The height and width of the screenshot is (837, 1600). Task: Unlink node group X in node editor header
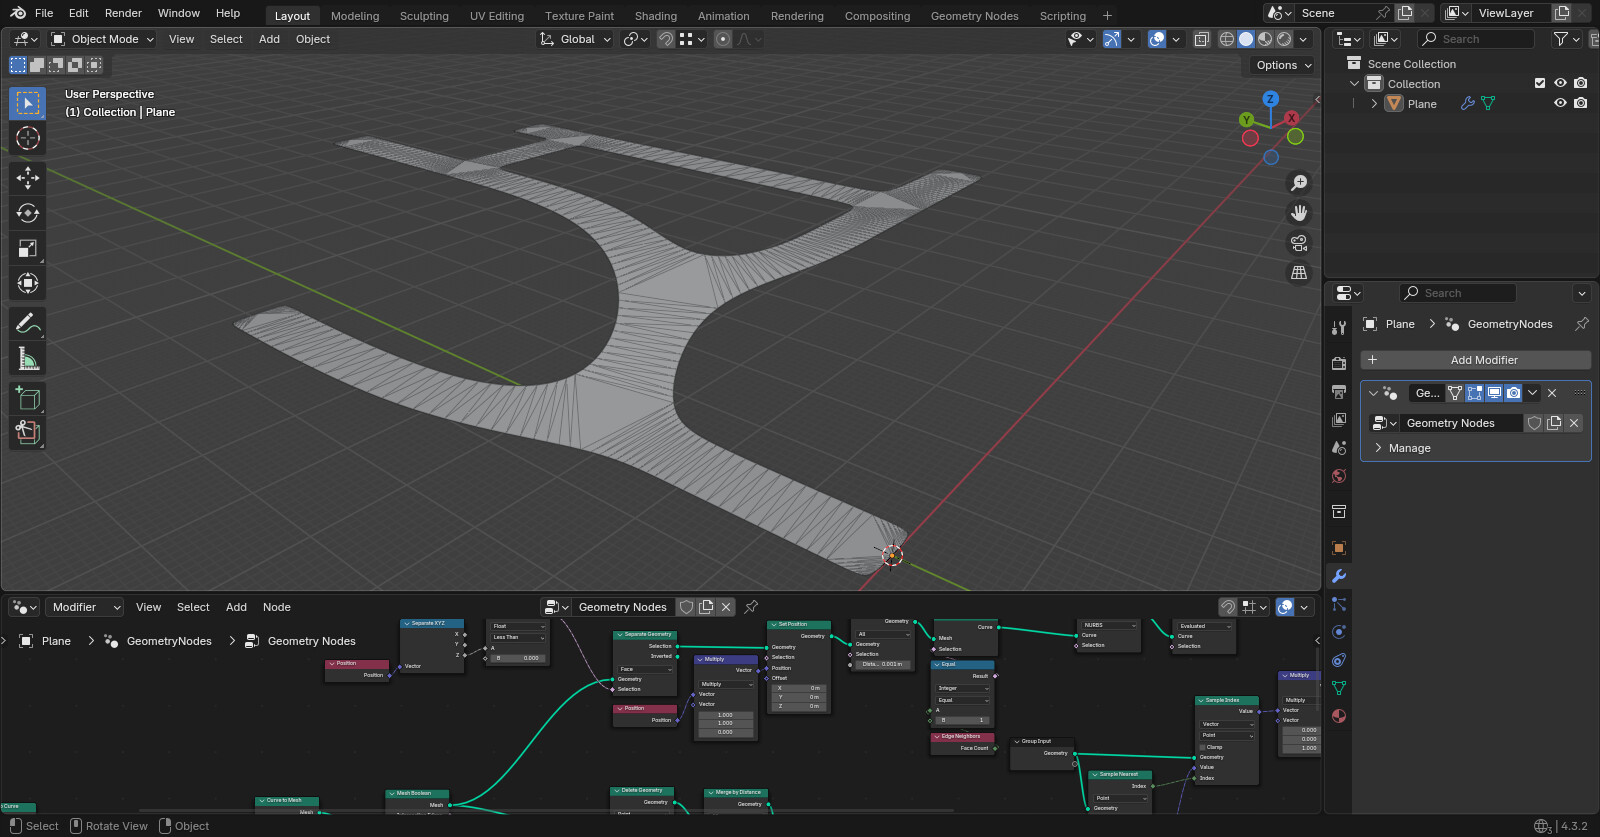(726, 607)
